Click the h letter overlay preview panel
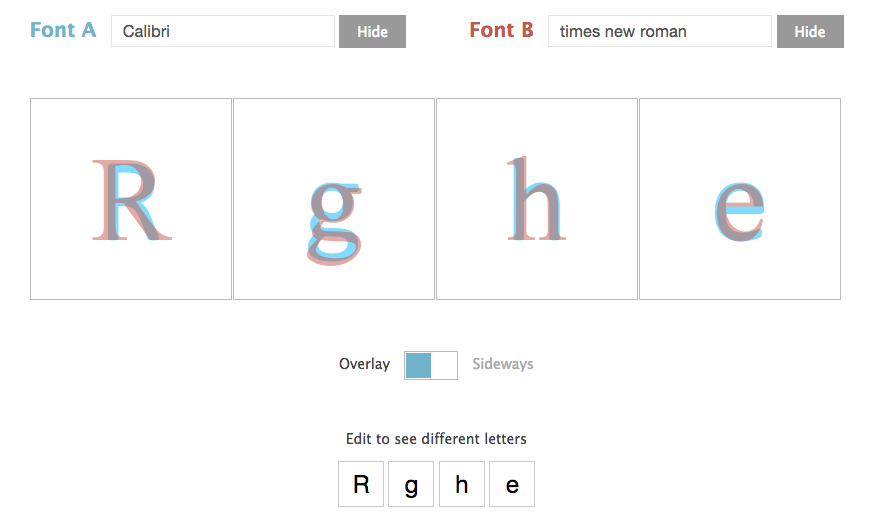 click(536, 199)
